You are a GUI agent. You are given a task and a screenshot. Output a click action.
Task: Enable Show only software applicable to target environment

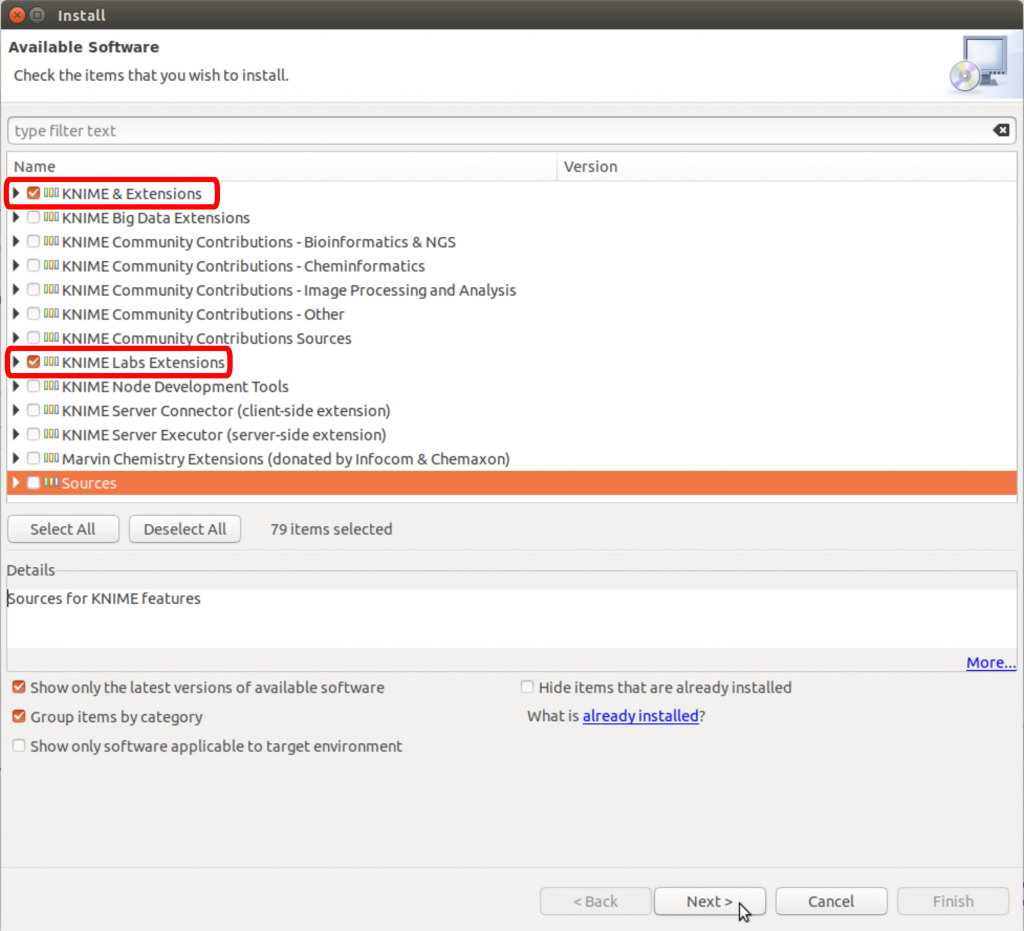[x=19, y=746]
